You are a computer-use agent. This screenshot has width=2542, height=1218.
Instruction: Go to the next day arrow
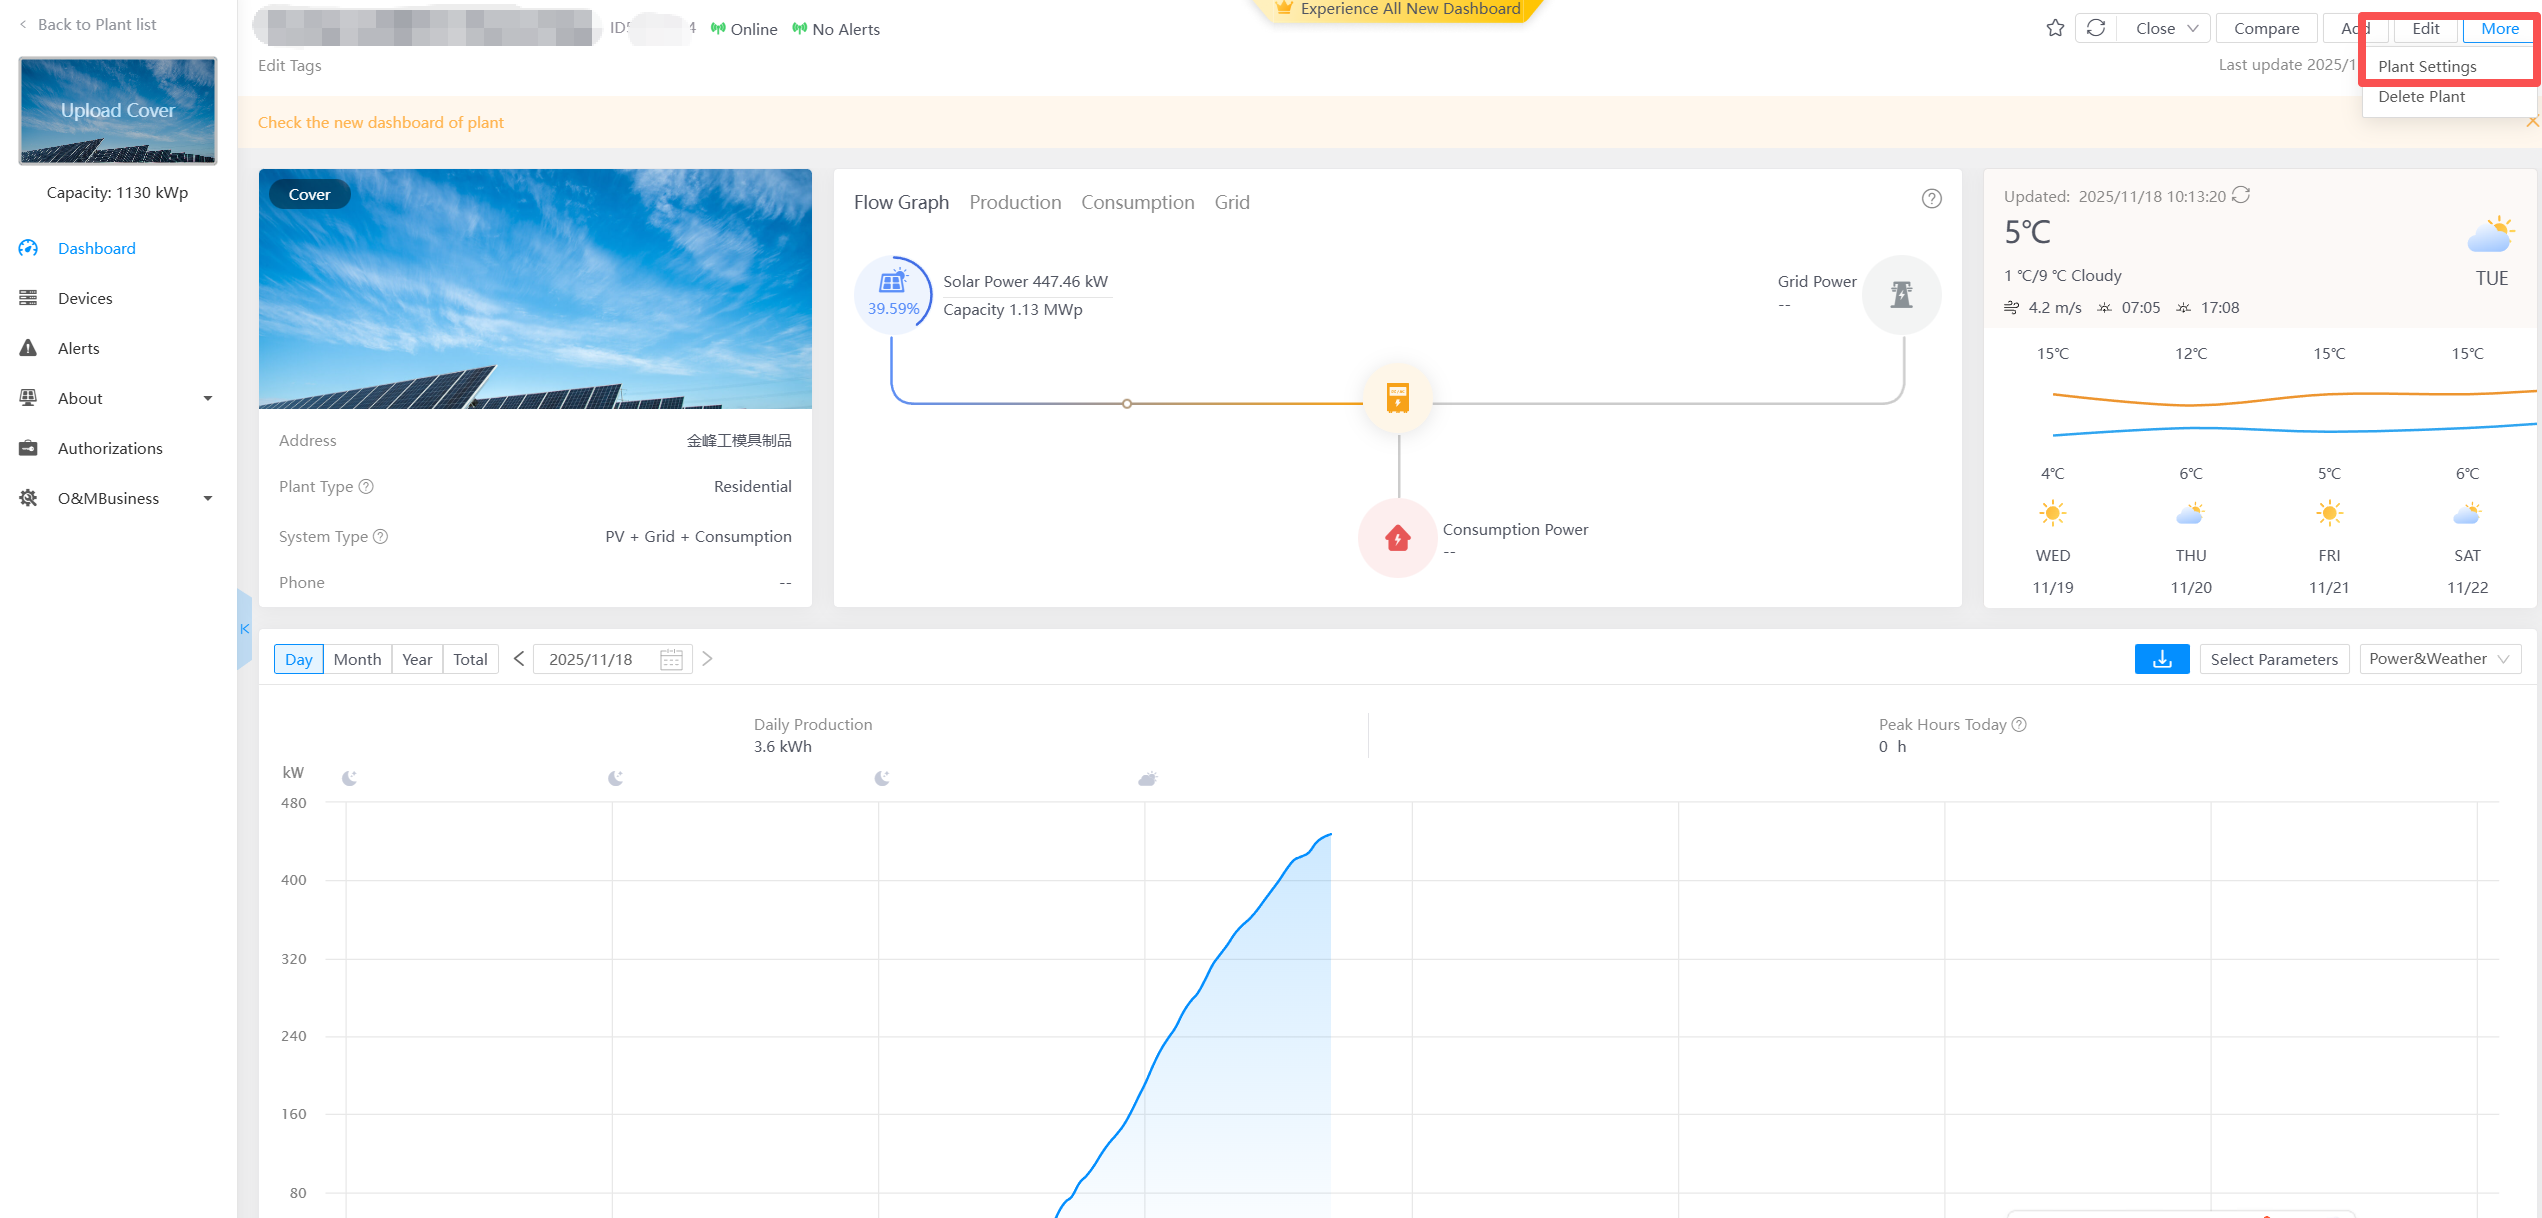(x=707, y=659)
